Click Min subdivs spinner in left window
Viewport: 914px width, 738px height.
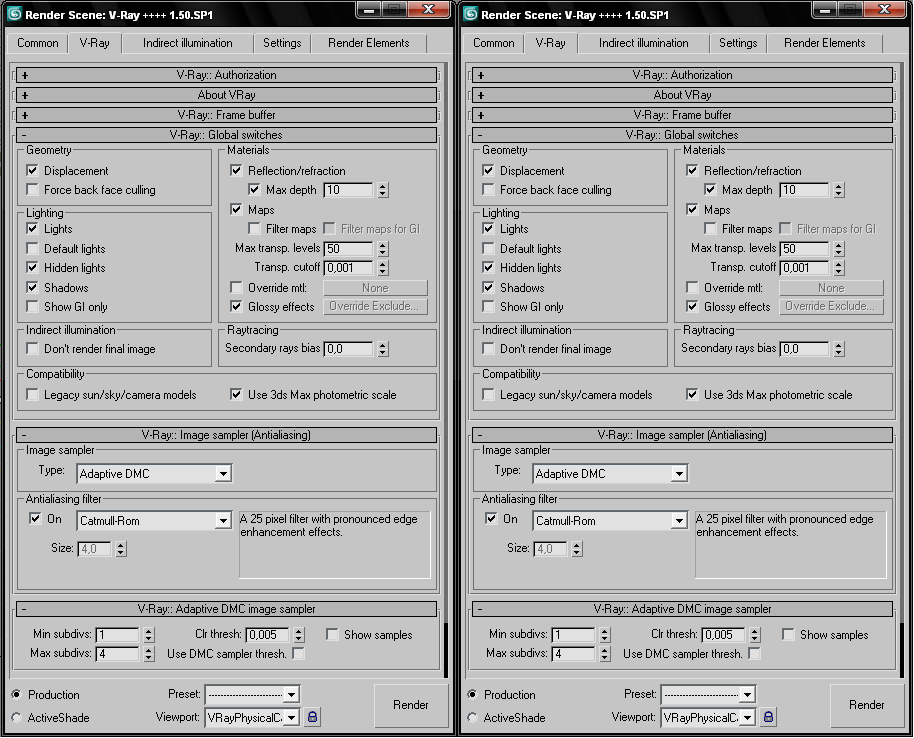tap(149, 635)
